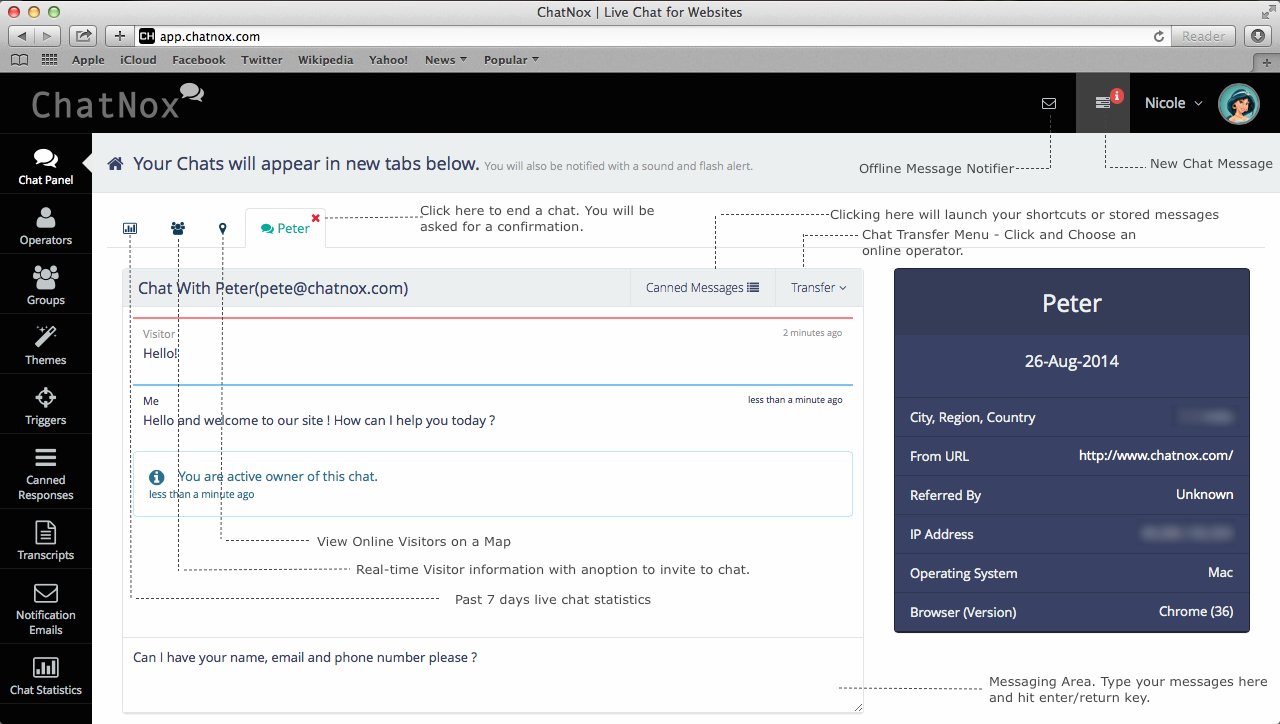Open the Canned Messages menu
This screenshot has height=724, width=1280.
point(702,287)
